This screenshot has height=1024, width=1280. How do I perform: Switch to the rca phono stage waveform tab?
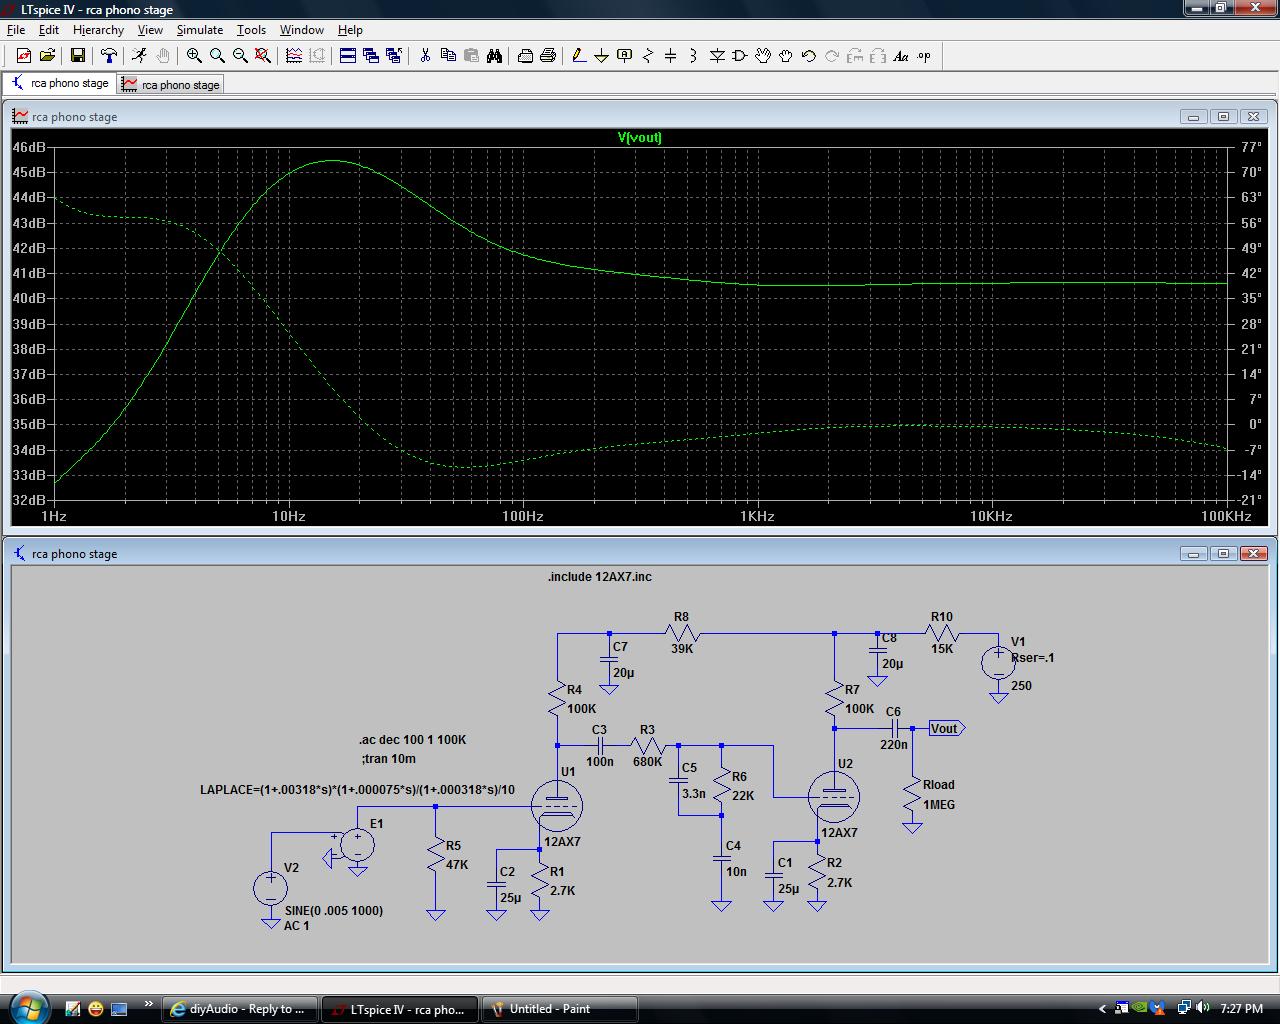(x=170, y=84)
